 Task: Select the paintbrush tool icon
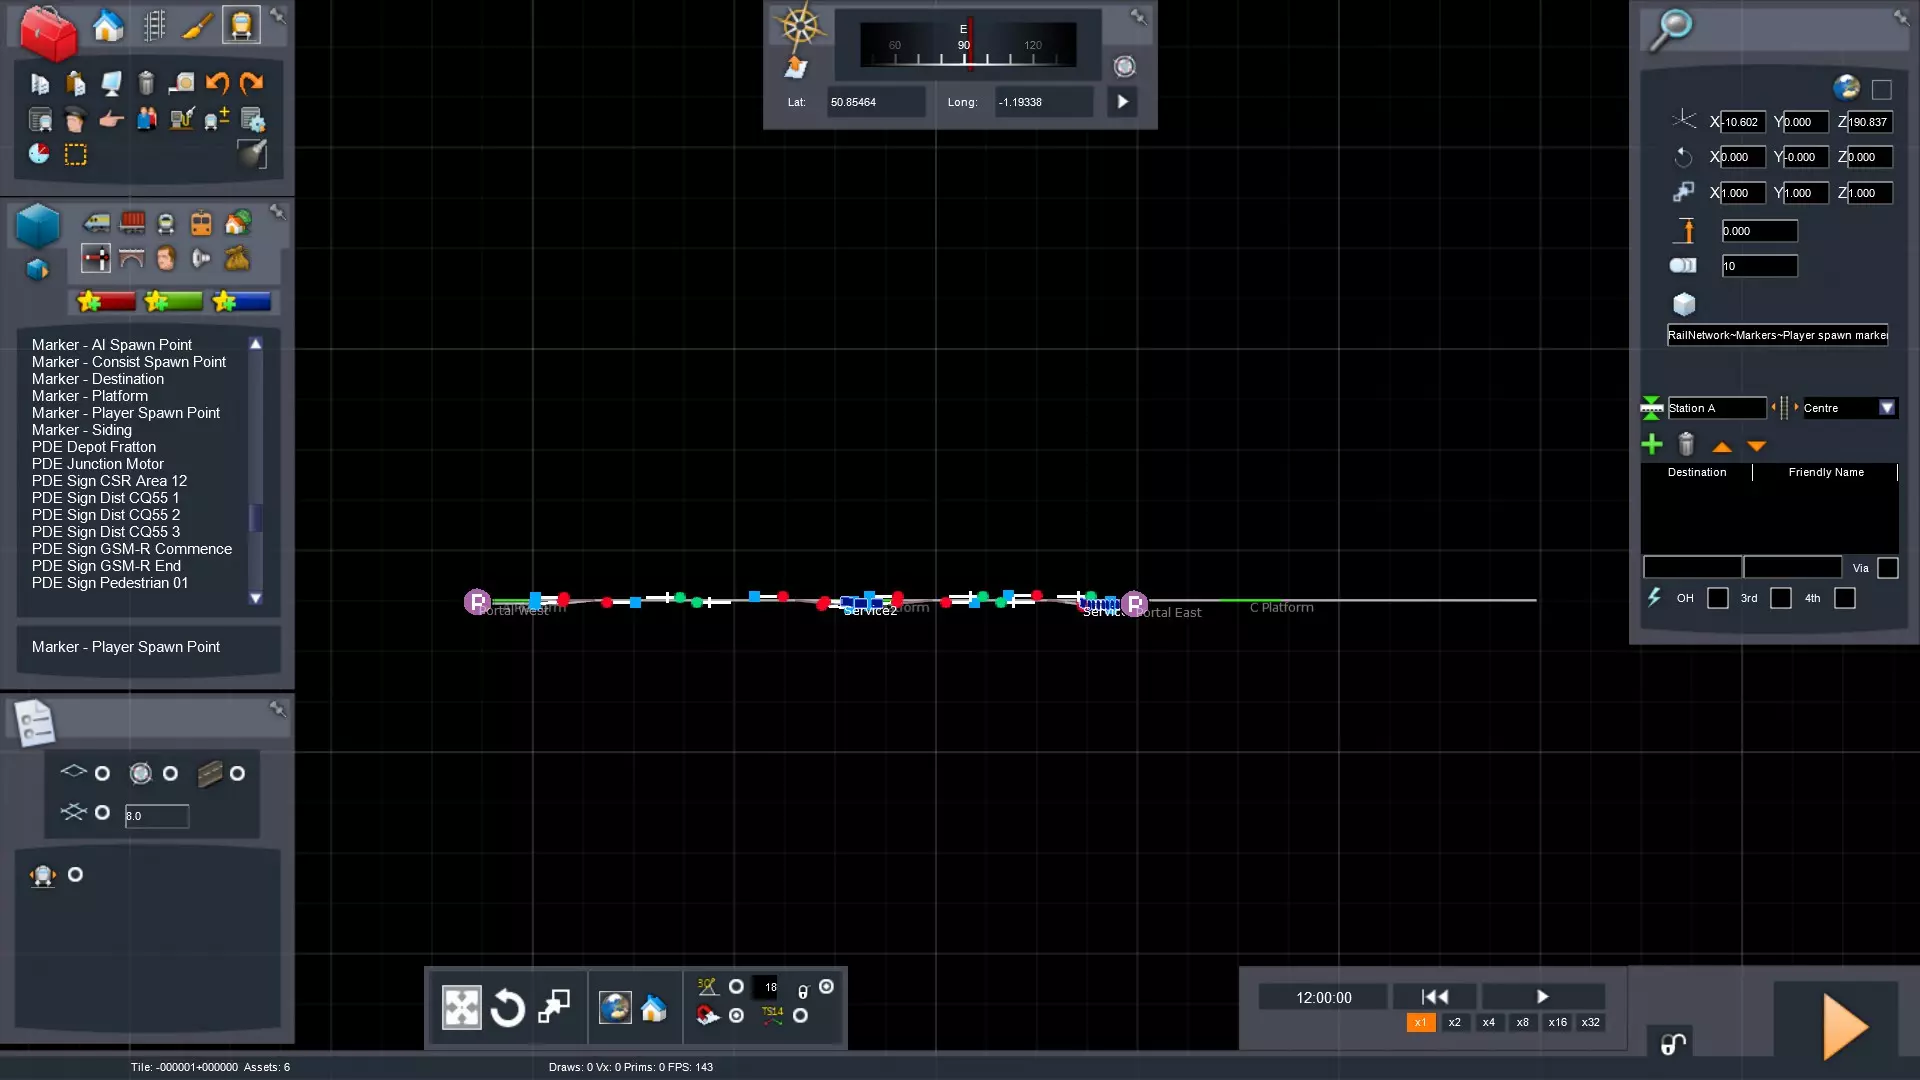coord(197,26)
